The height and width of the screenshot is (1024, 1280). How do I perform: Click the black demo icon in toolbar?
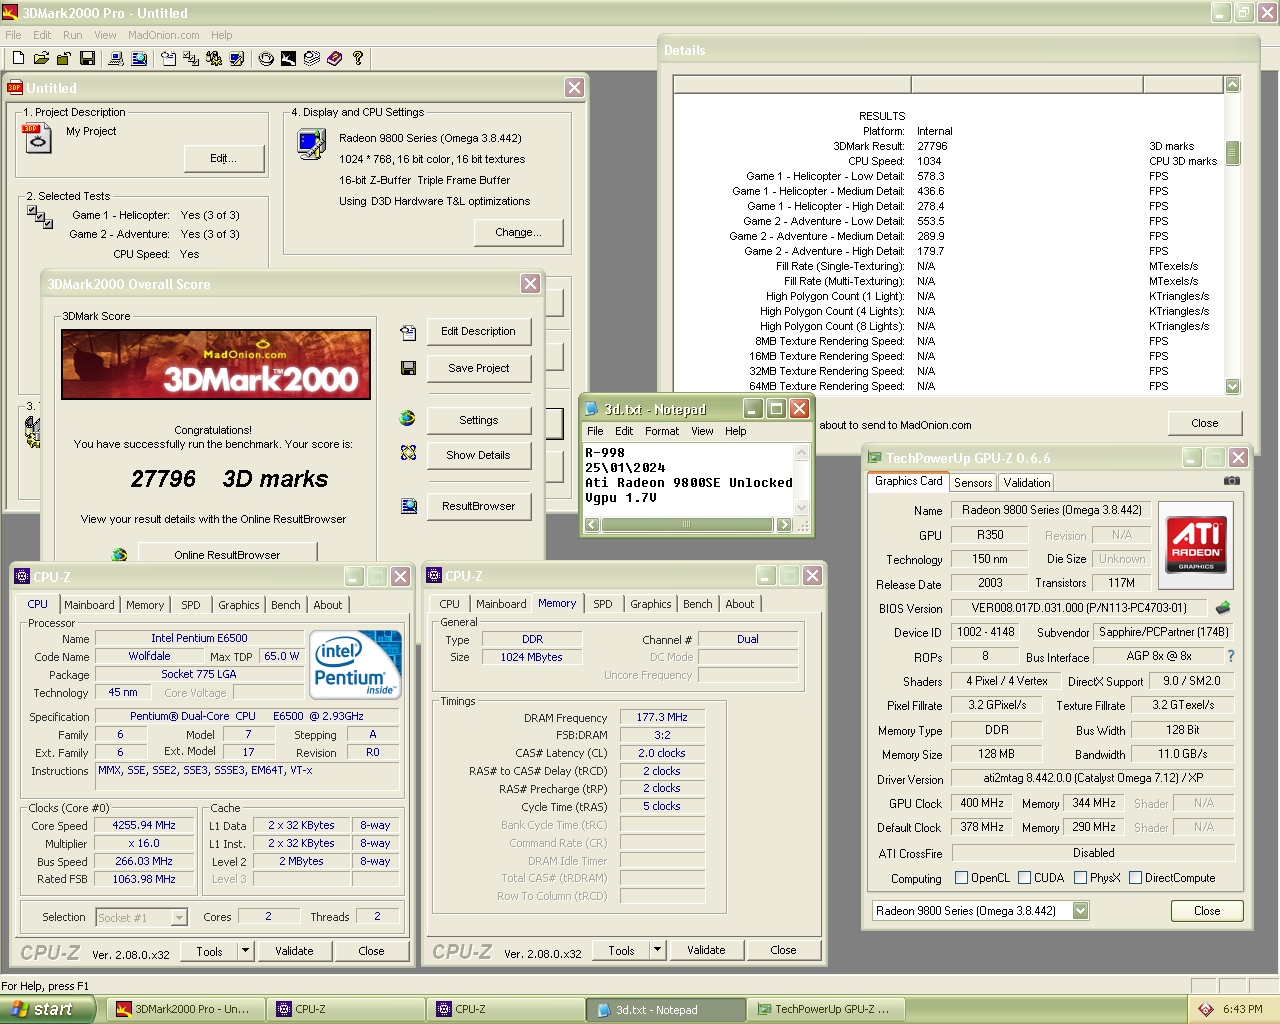[x=288, y=58]
